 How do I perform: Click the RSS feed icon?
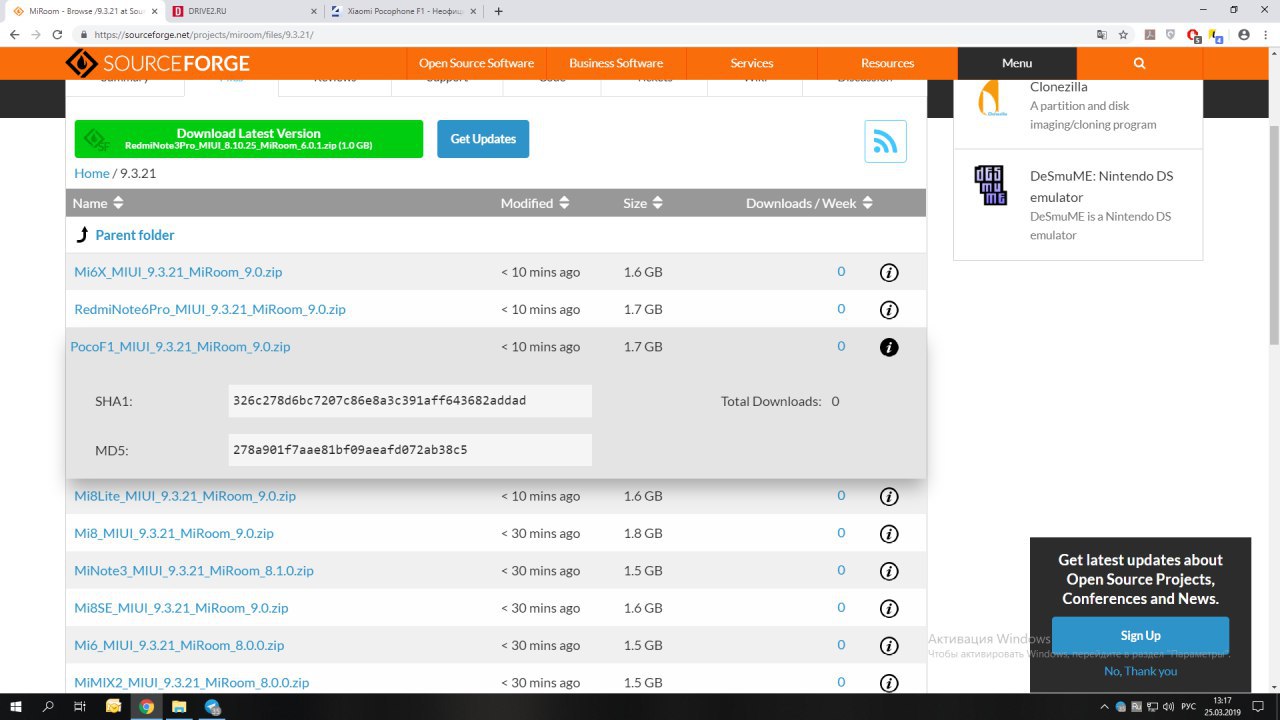point(885,141)
